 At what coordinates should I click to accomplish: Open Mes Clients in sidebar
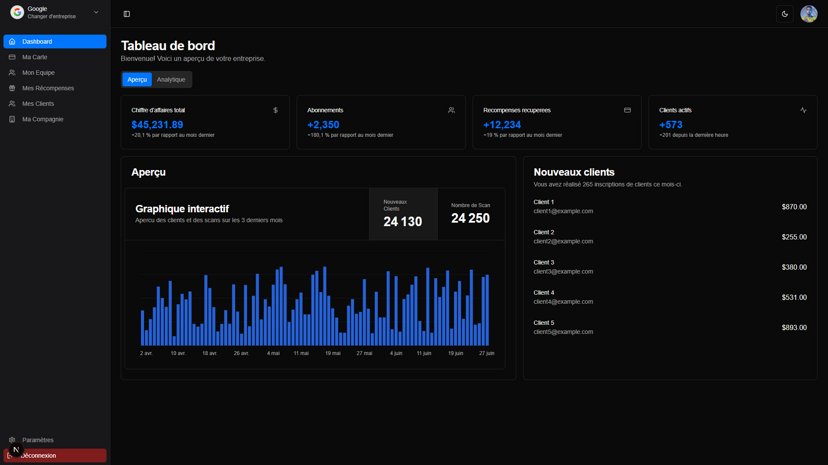pos(55,104)
